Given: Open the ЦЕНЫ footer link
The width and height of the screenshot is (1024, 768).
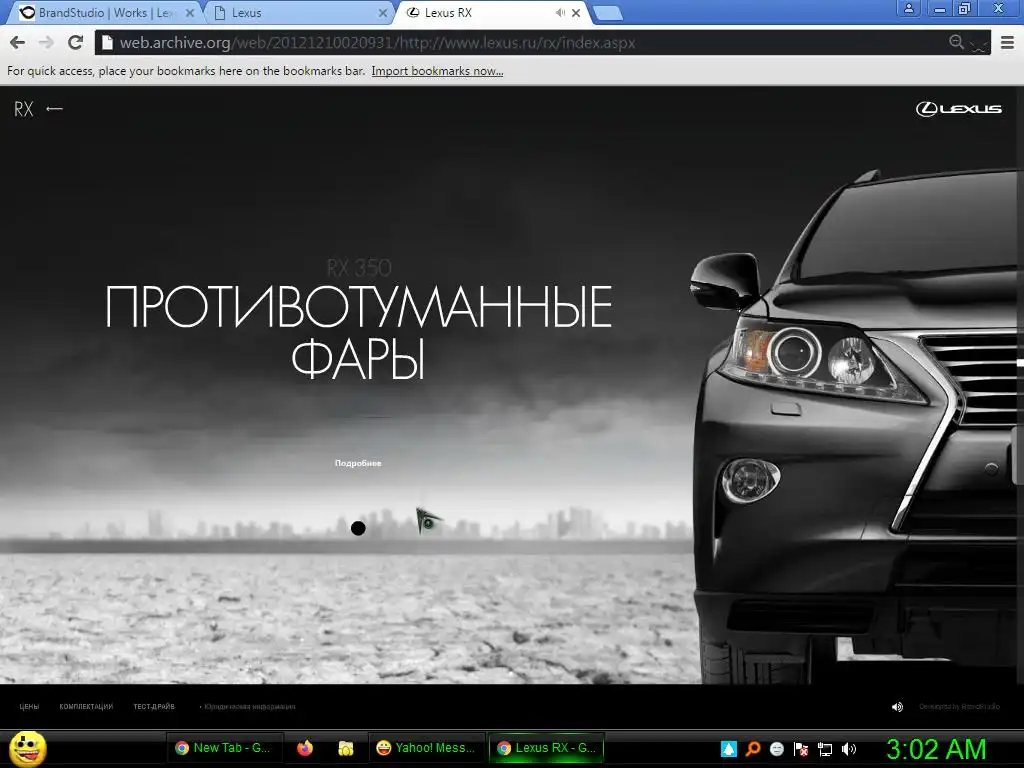Looking at the screenshot, I should (x=29, y=707).
